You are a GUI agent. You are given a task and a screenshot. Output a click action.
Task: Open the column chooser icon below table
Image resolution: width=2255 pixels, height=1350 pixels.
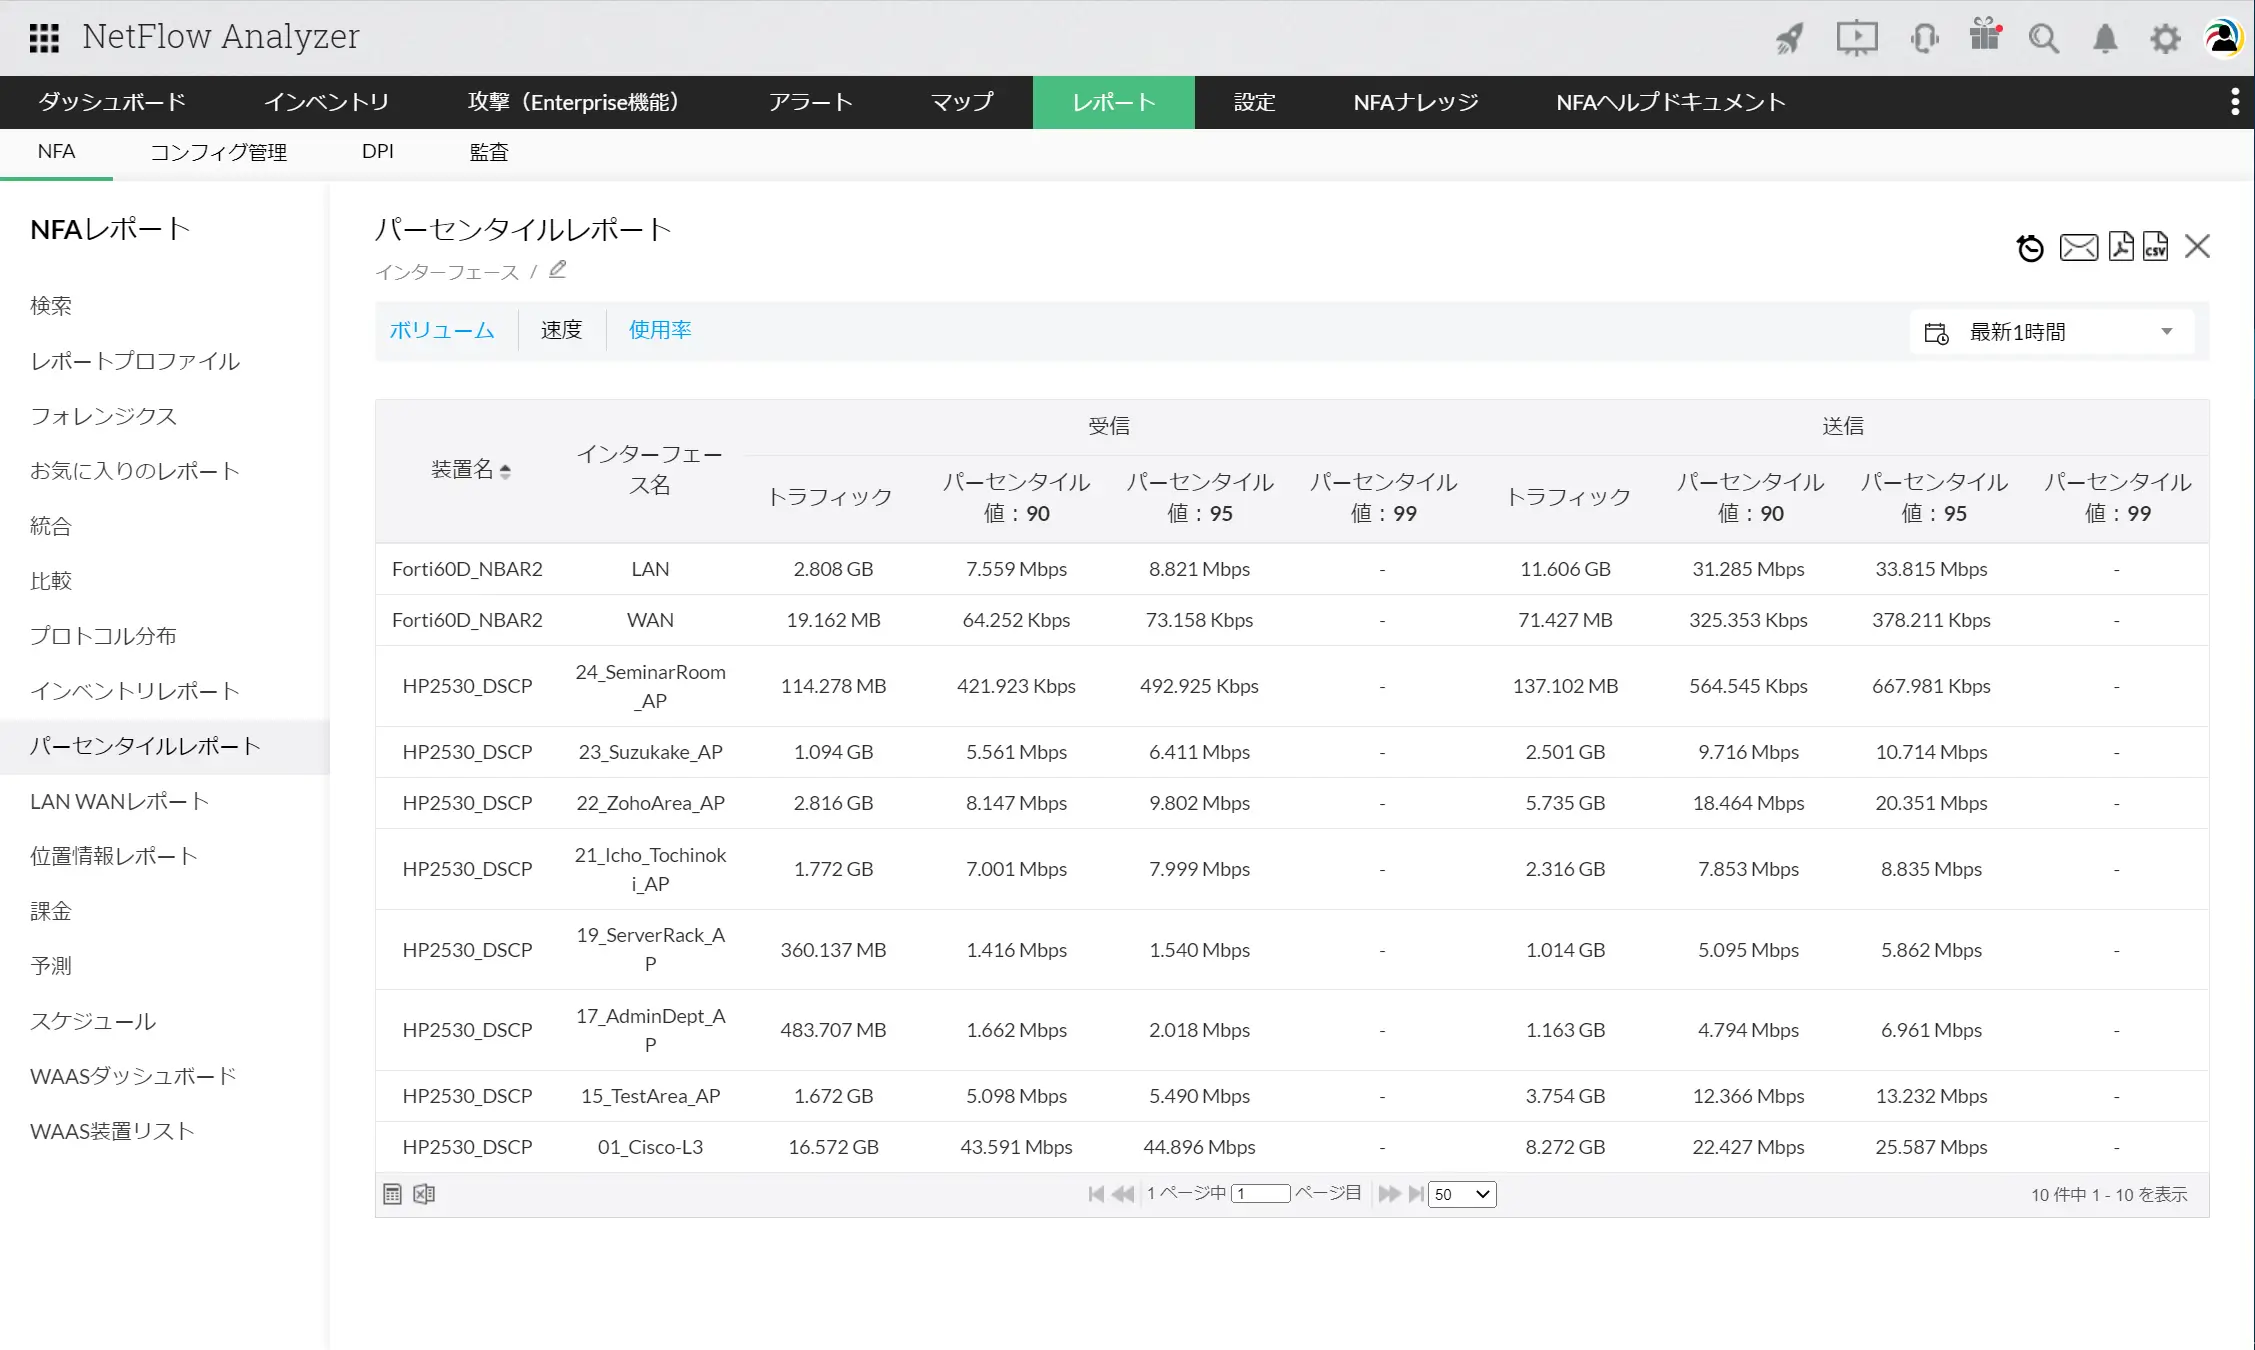click(x=392, y=1193)
